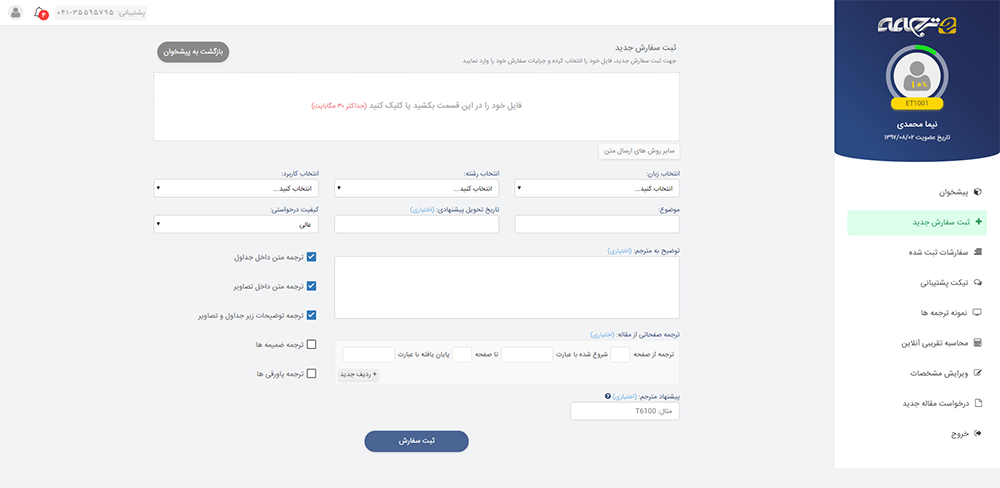
Task: Enable ترجمه ضمیمه ها checkbox
Action: [311, 344]
